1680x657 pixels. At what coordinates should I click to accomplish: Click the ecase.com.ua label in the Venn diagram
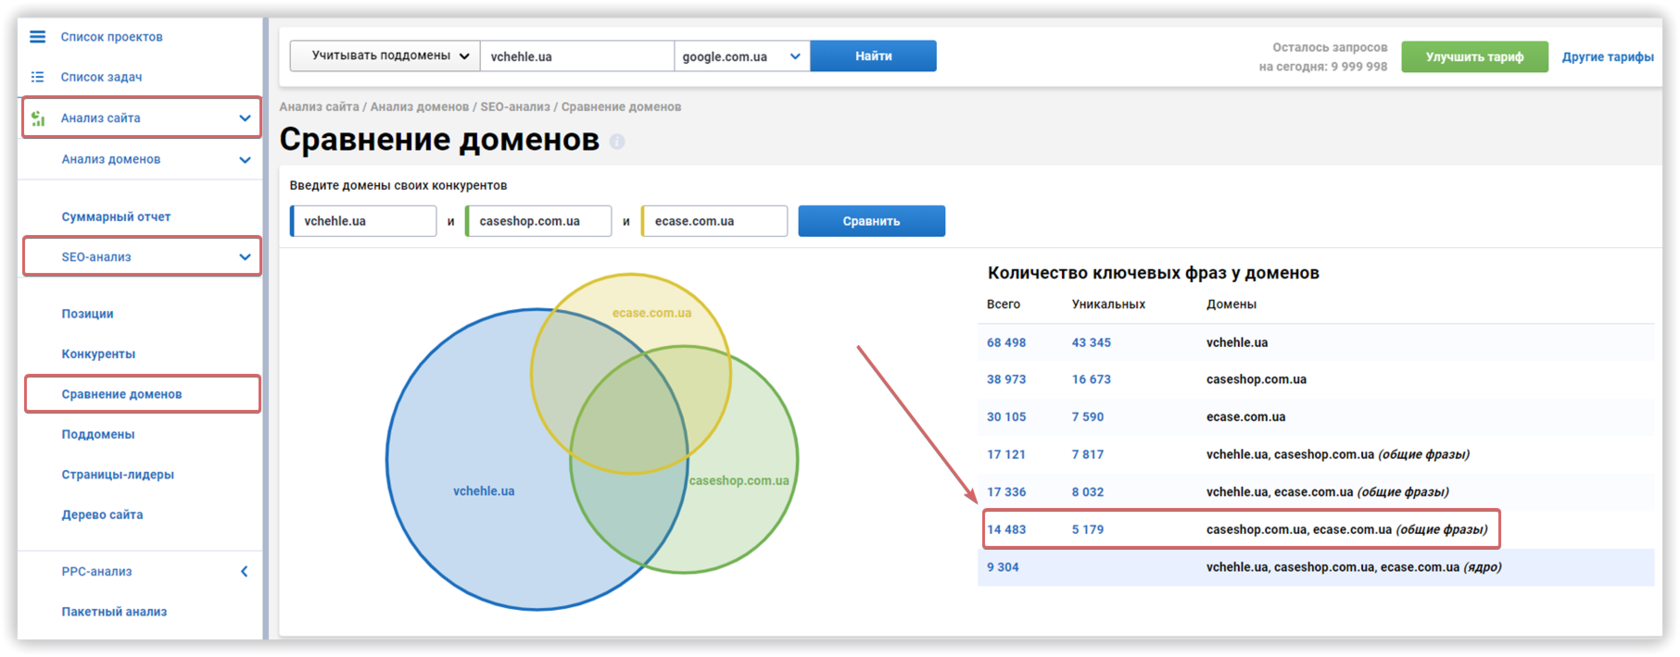pos(652,313)
